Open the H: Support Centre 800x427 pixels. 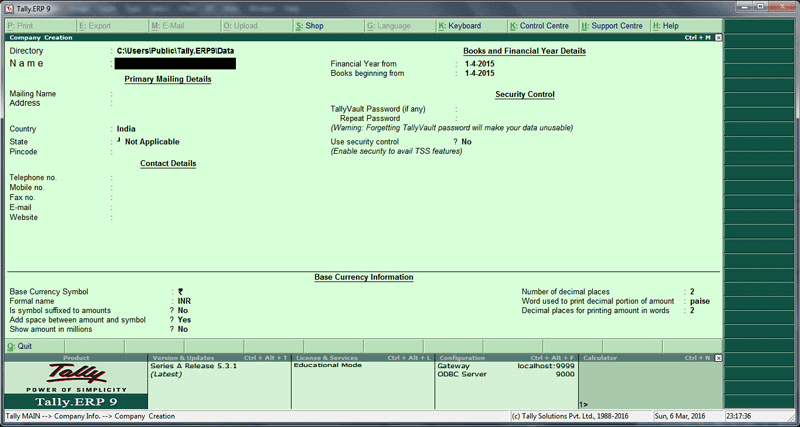(x=615, y=26)
